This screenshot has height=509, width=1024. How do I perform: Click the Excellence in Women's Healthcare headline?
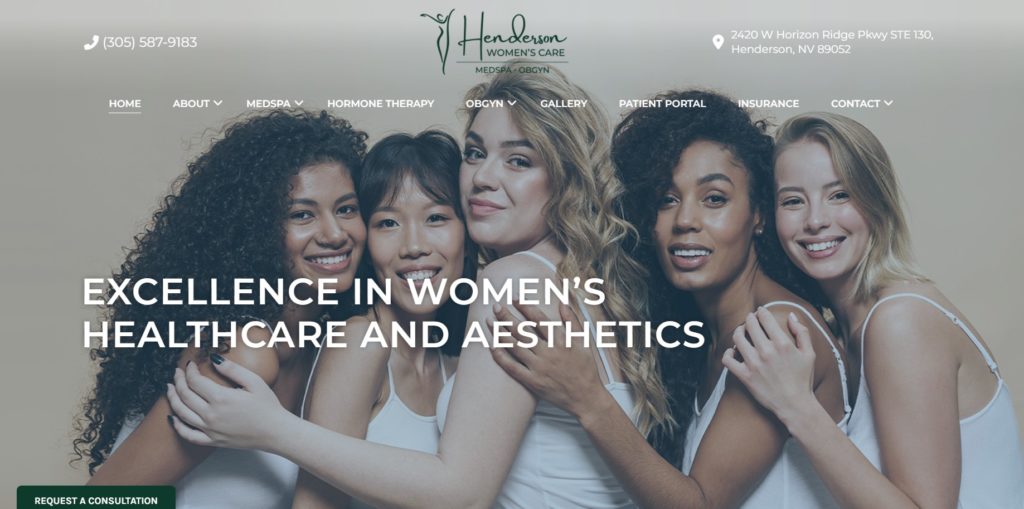[x=393, y=313]
